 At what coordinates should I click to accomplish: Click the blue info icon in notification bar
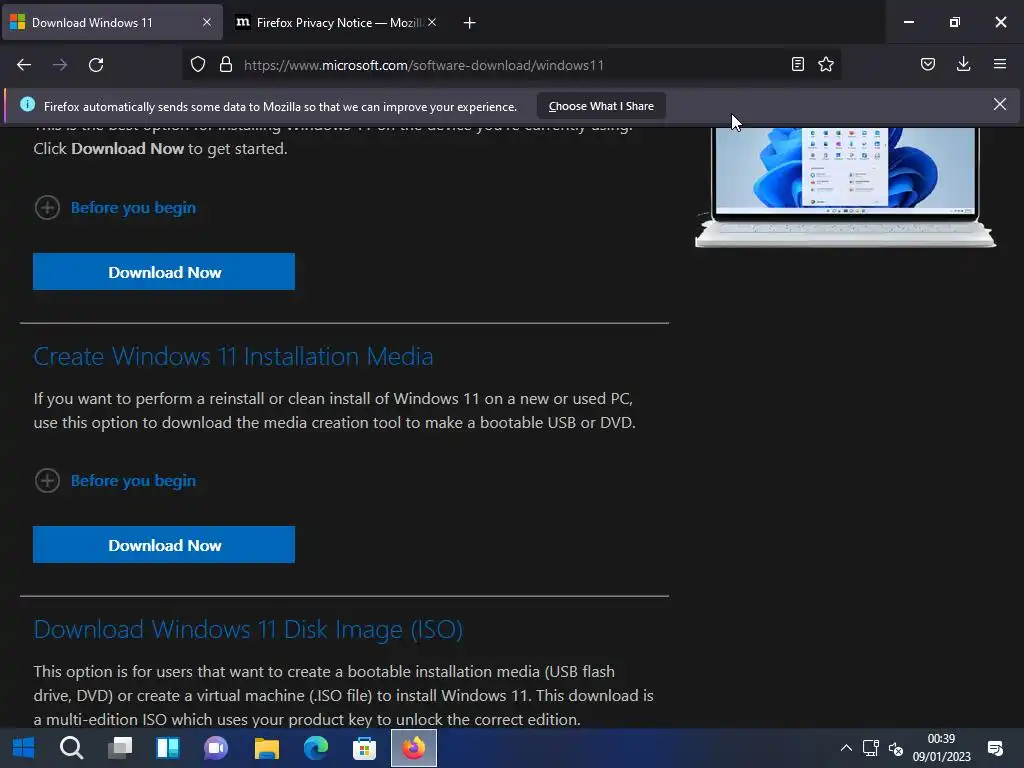pos(27,104)
